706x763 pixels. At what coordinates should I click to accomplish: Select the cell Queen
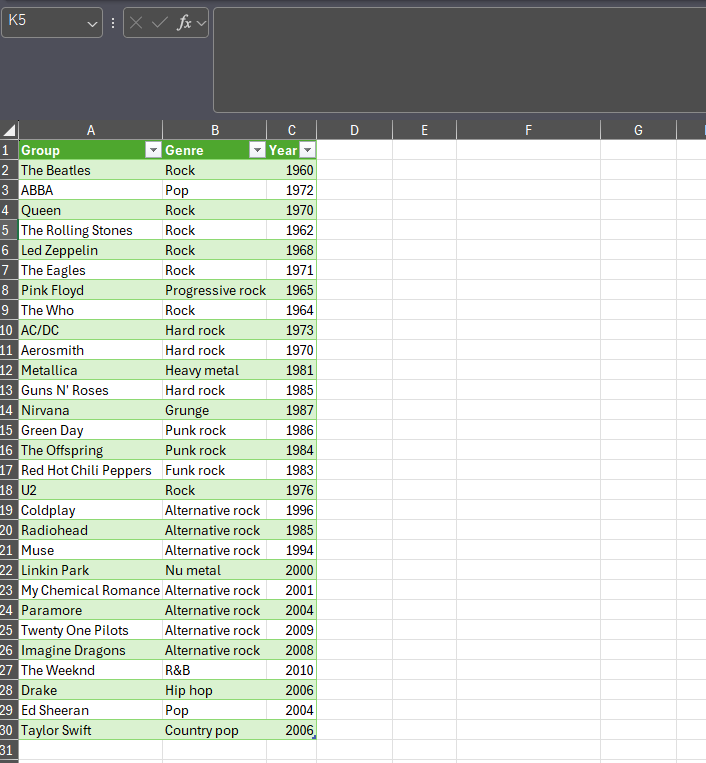pyautogui.click(x=91, y=210)
